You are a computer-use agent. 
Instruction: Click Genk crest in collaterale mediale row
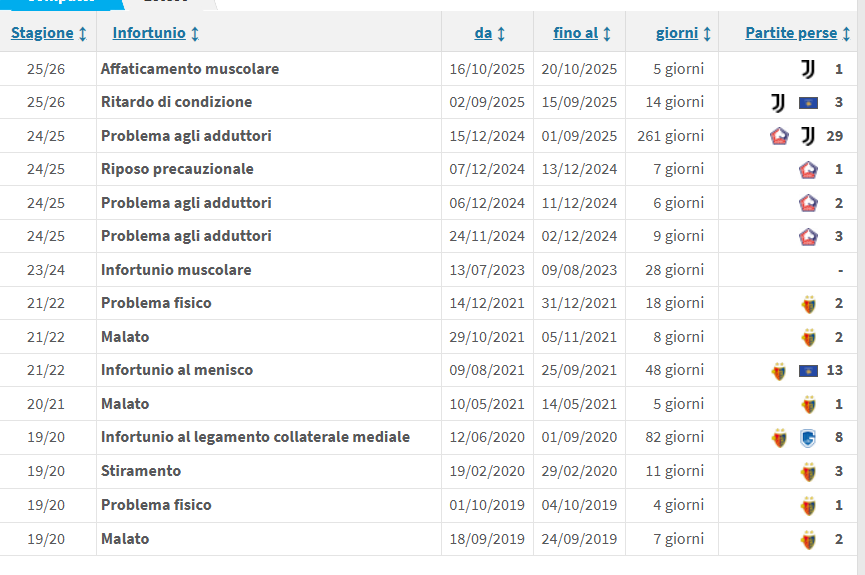(808, 437)
